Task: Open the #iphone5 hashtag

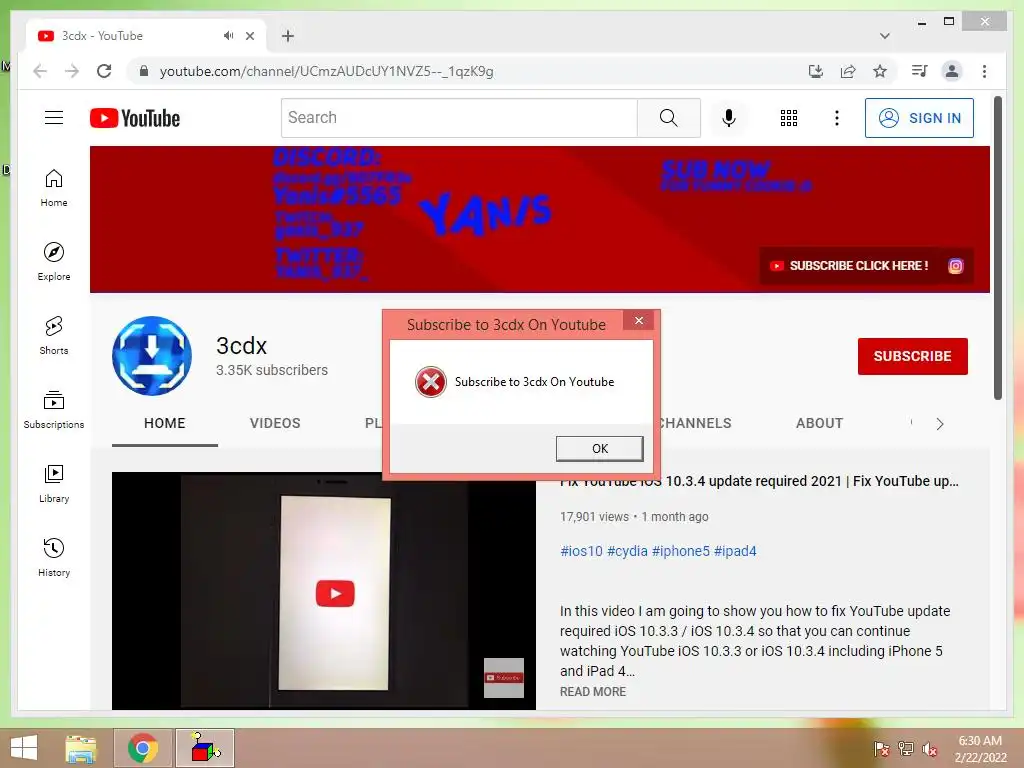Action: pos(680,551)
